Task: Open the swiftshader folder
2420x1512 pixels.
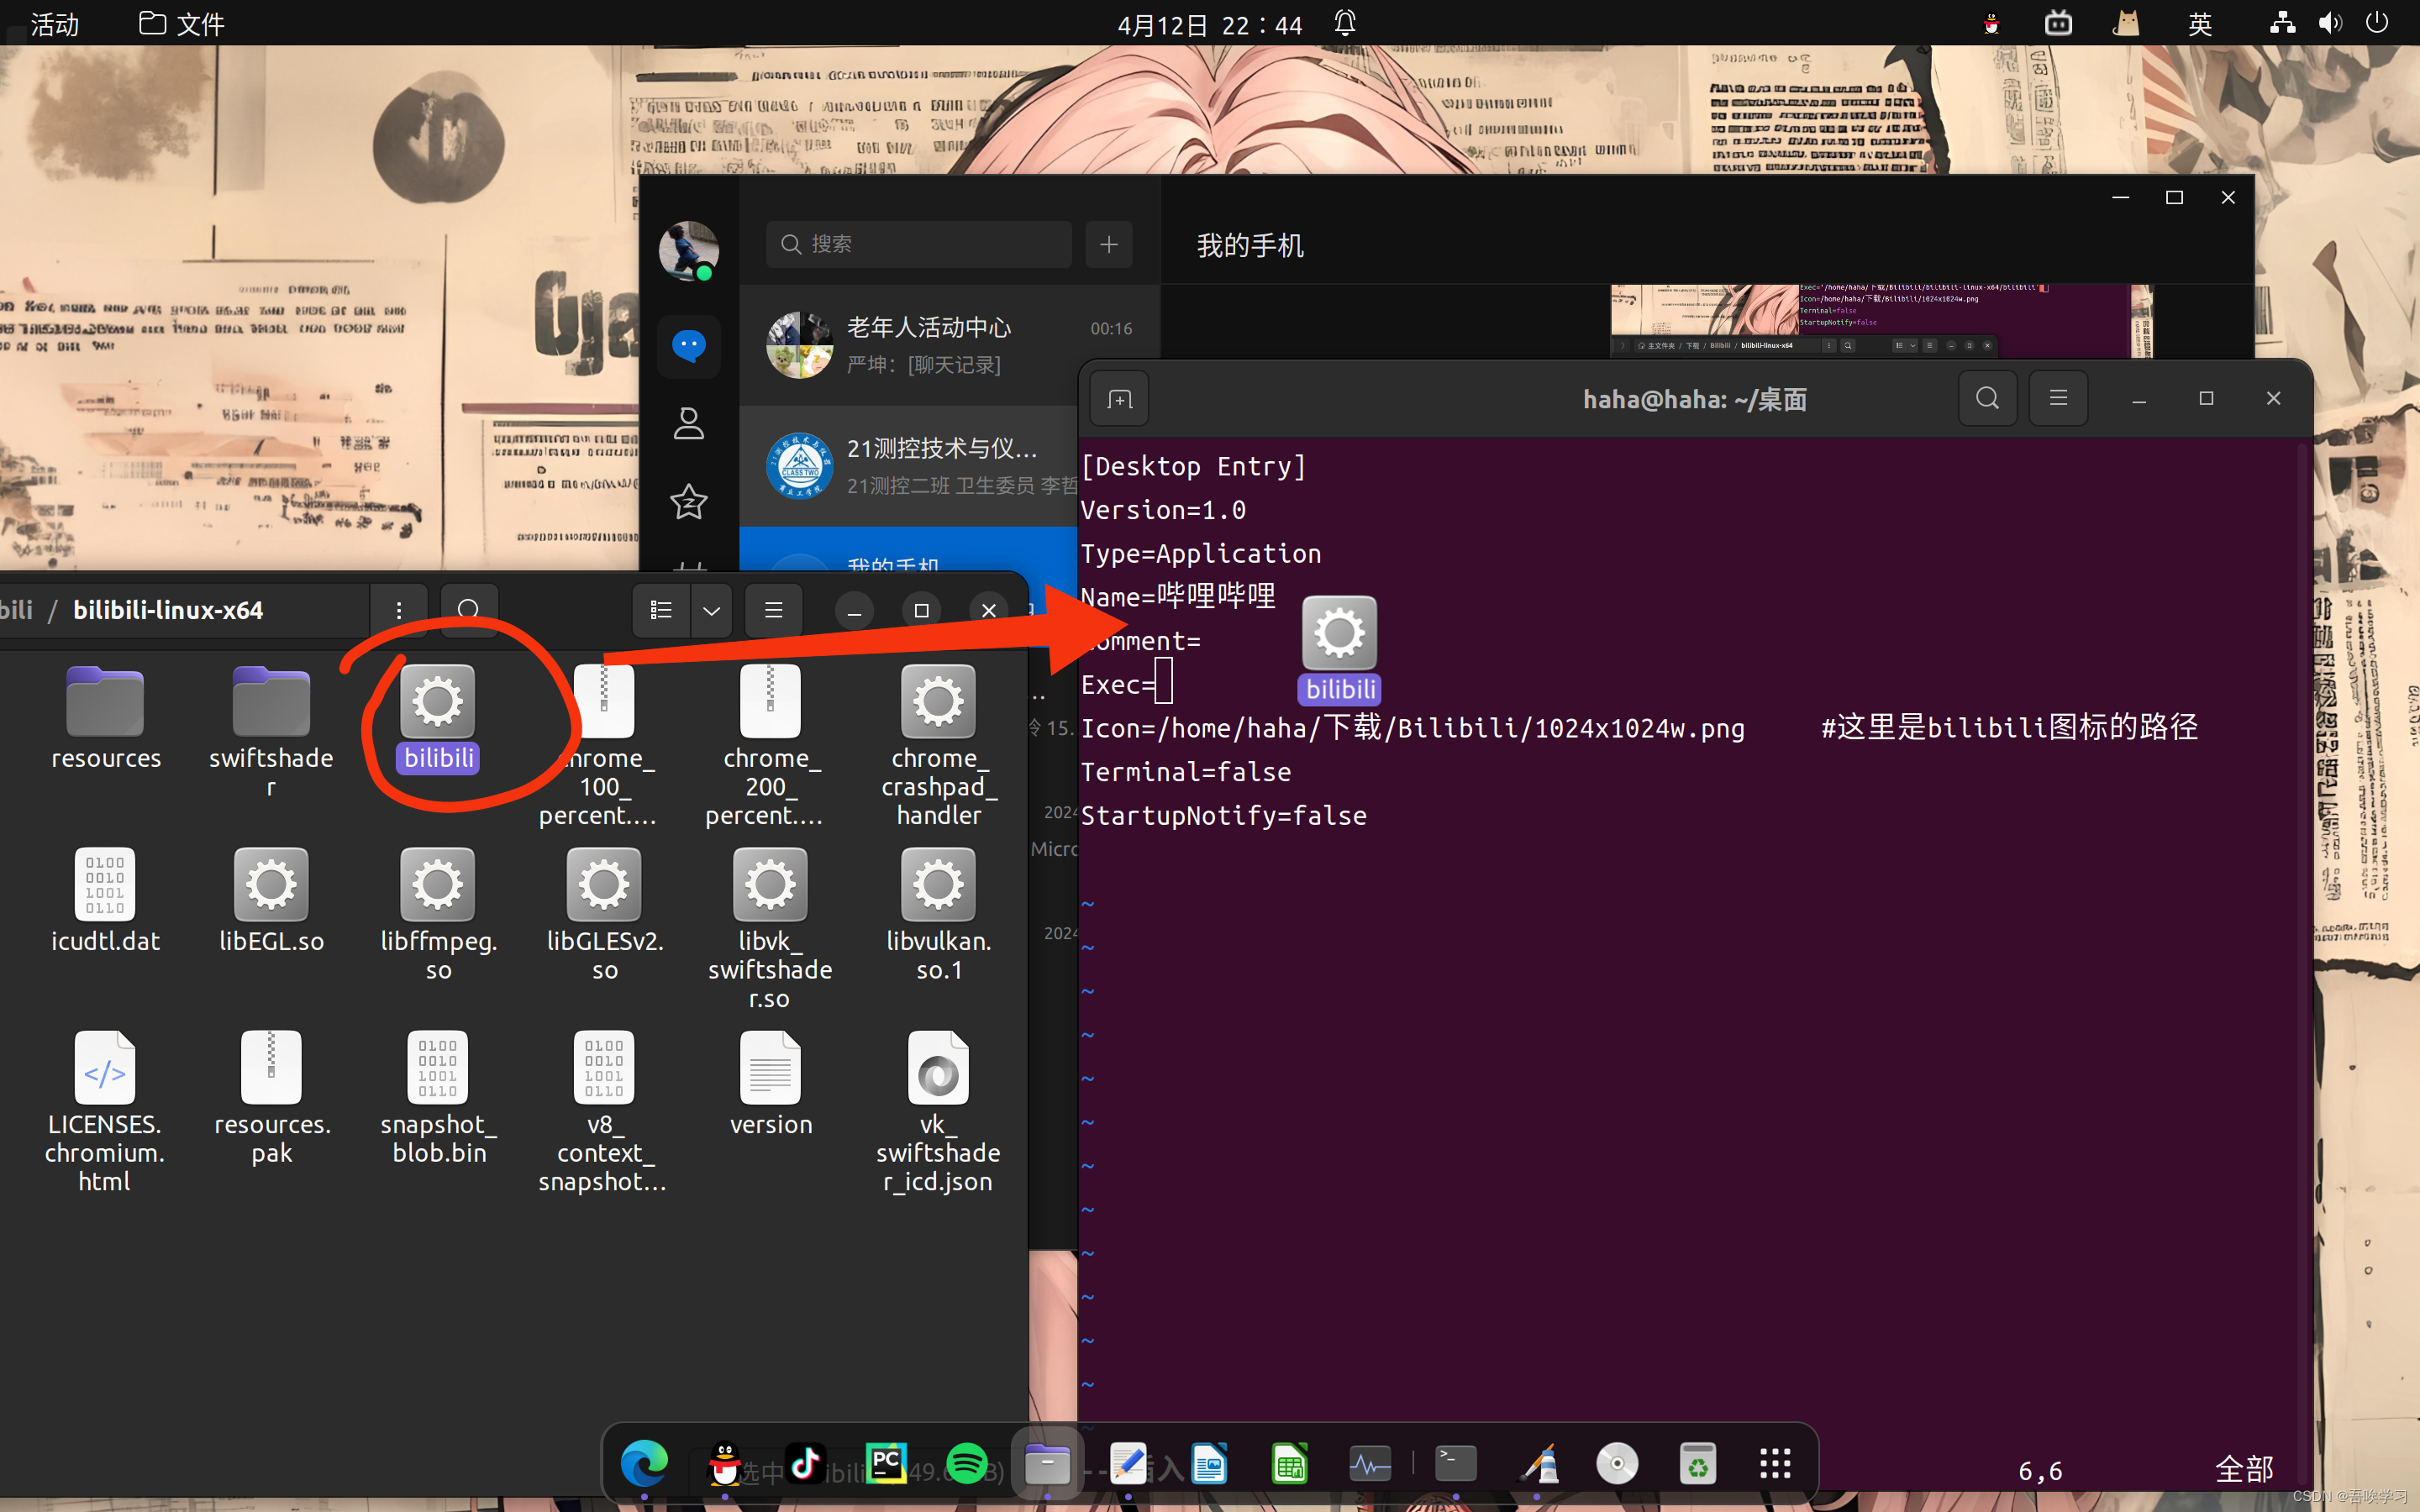Action: point(271,730)
